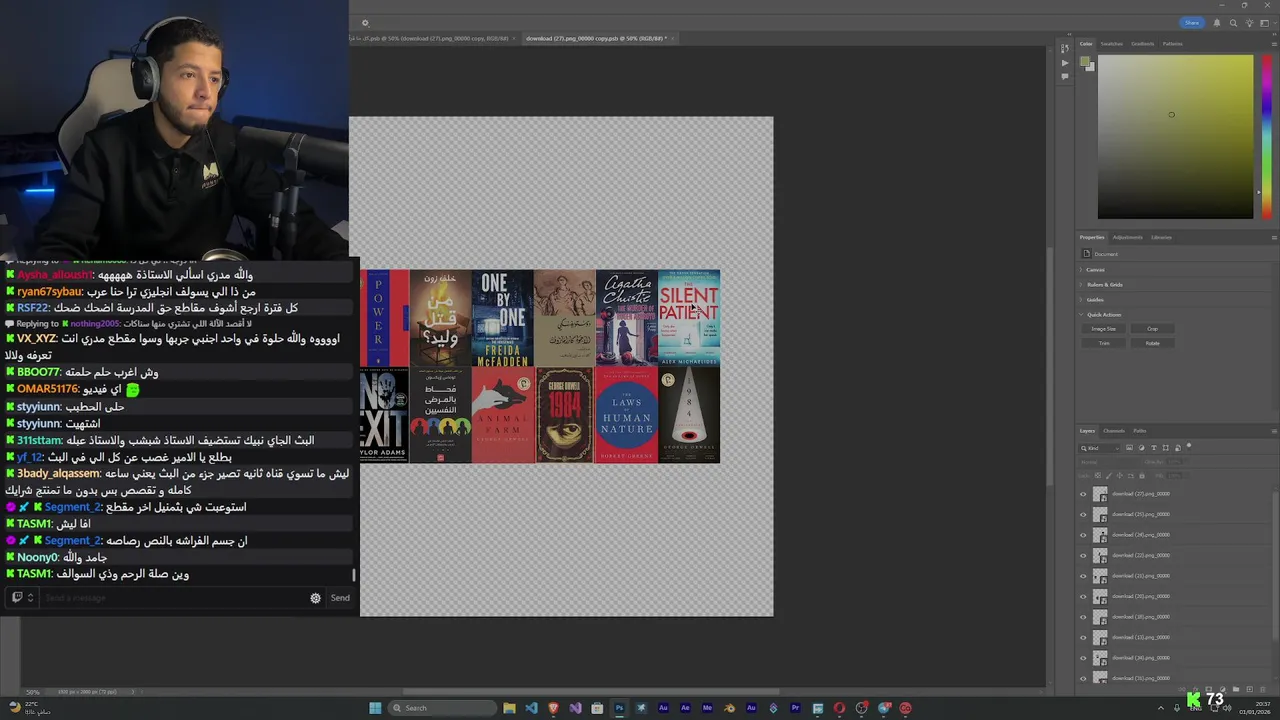Click the vertical hue spectrum slider
This screenshot has width=1280, height=720.
coord(1267,136)
